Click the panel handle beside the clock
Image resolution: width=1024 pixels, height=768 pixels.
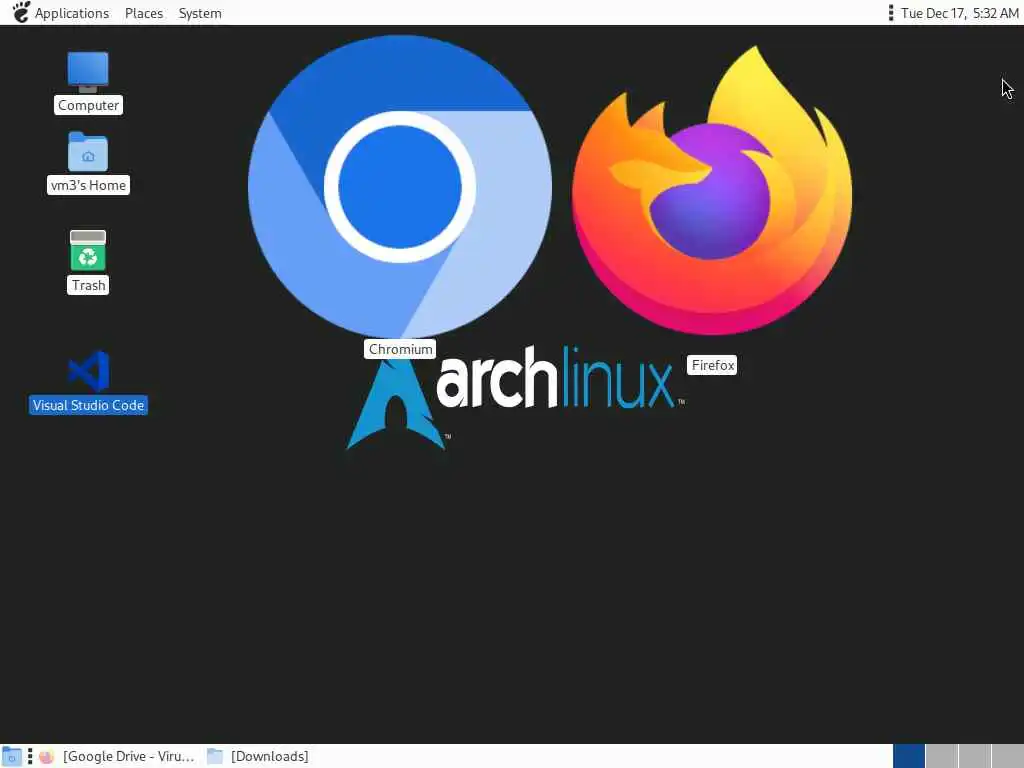[x=891, y=13]
